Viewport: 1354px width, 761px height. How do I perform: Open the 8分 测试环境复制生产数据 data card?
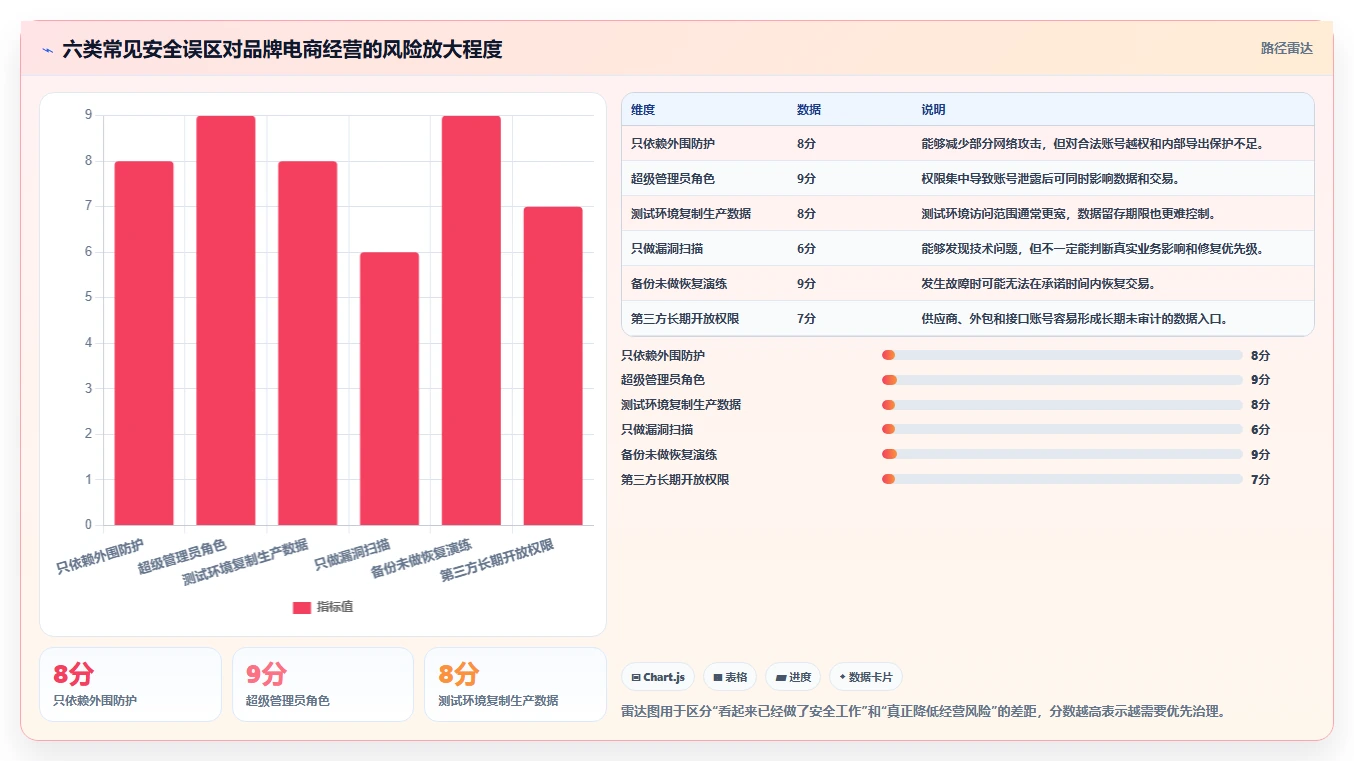coord(515,684)
